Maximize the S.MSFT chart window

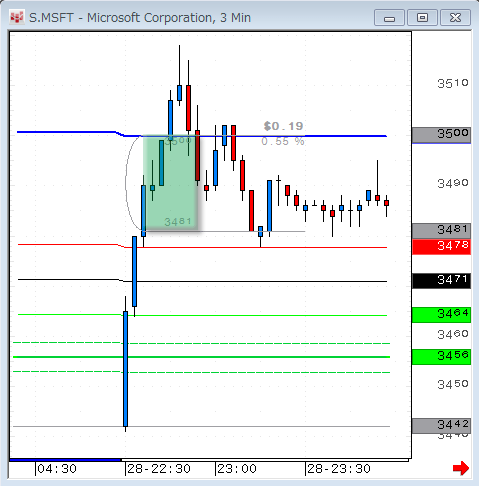422,18
